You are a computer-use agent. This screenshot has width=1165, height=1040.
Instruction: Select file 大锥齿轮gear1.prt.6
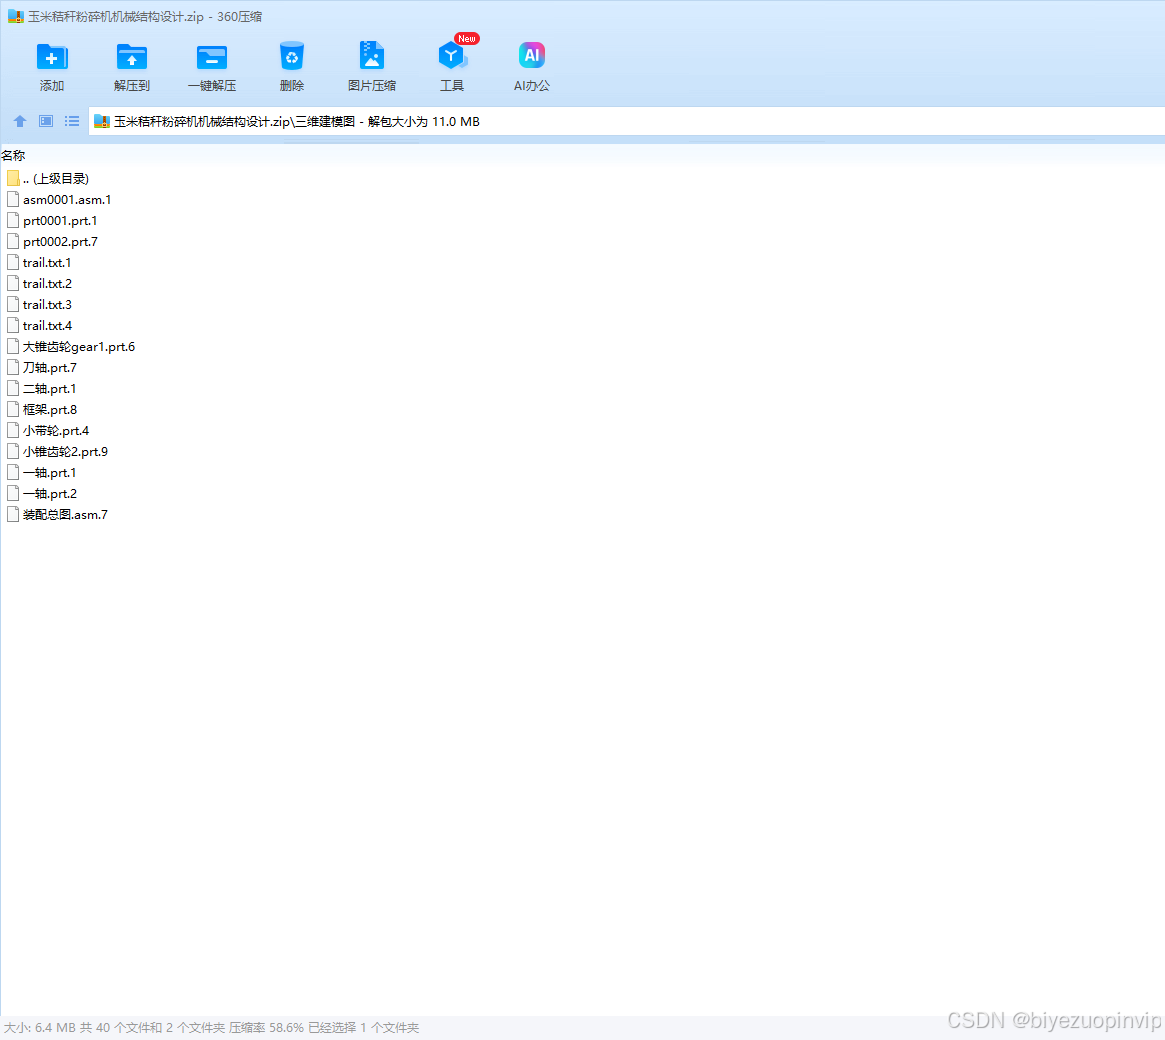point(79,346)
